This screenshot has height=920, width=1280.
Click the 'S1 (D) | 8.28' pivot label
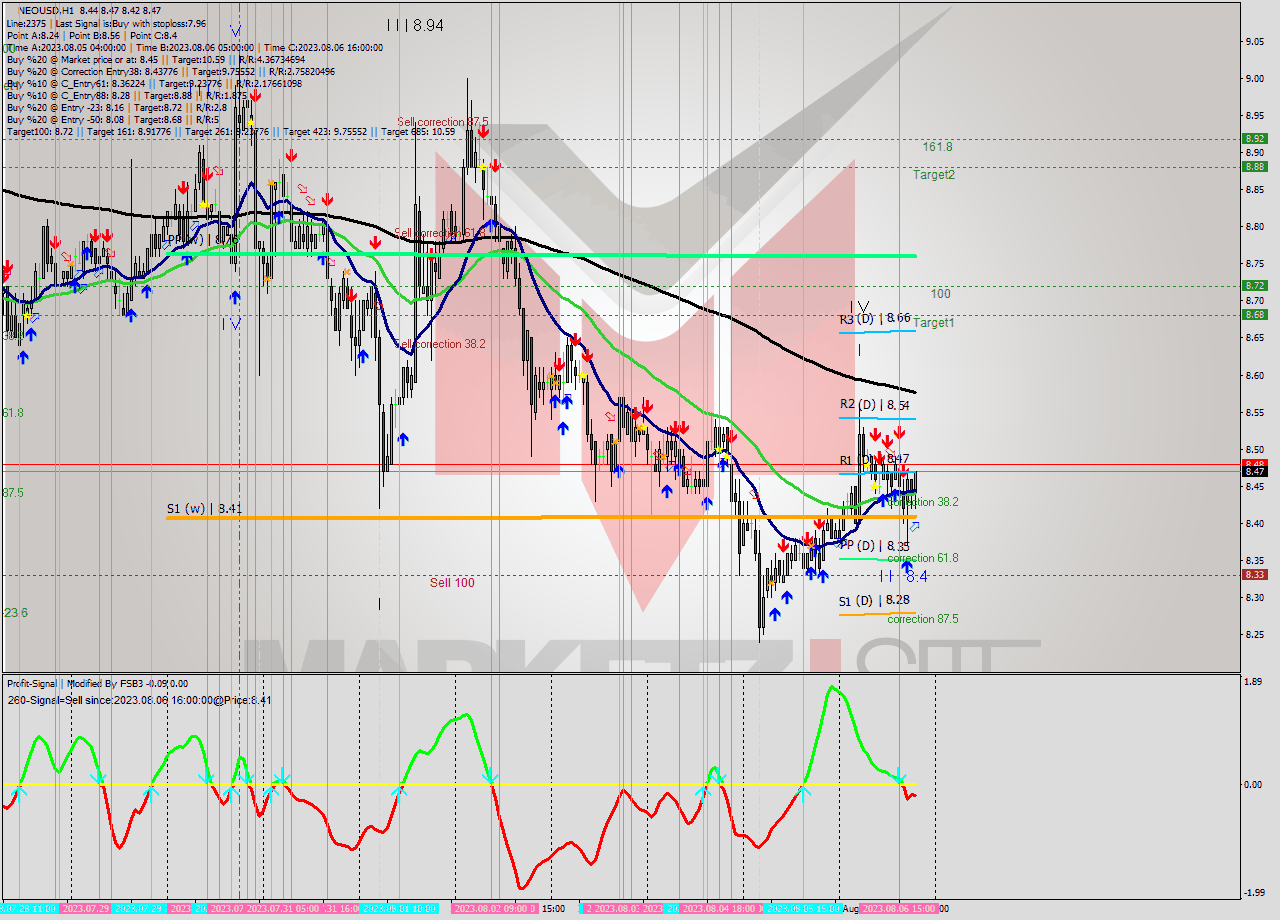[x=875, y=600]
